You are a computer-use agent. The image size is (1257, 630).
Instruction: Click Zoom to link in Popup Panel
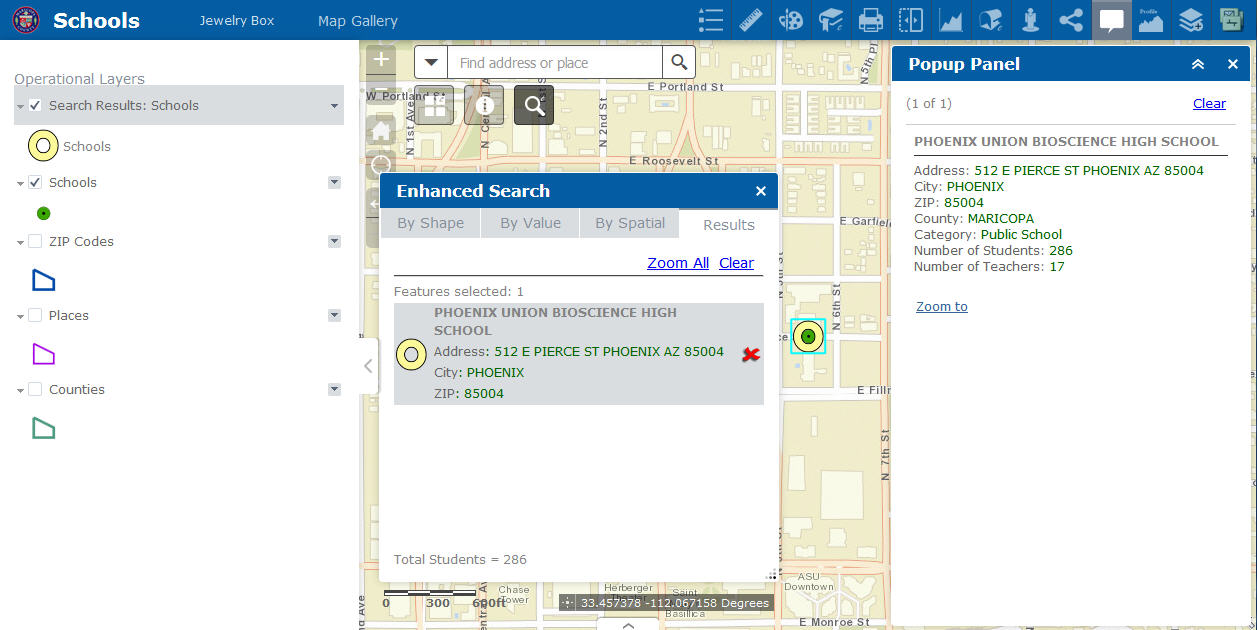(942, 306)
